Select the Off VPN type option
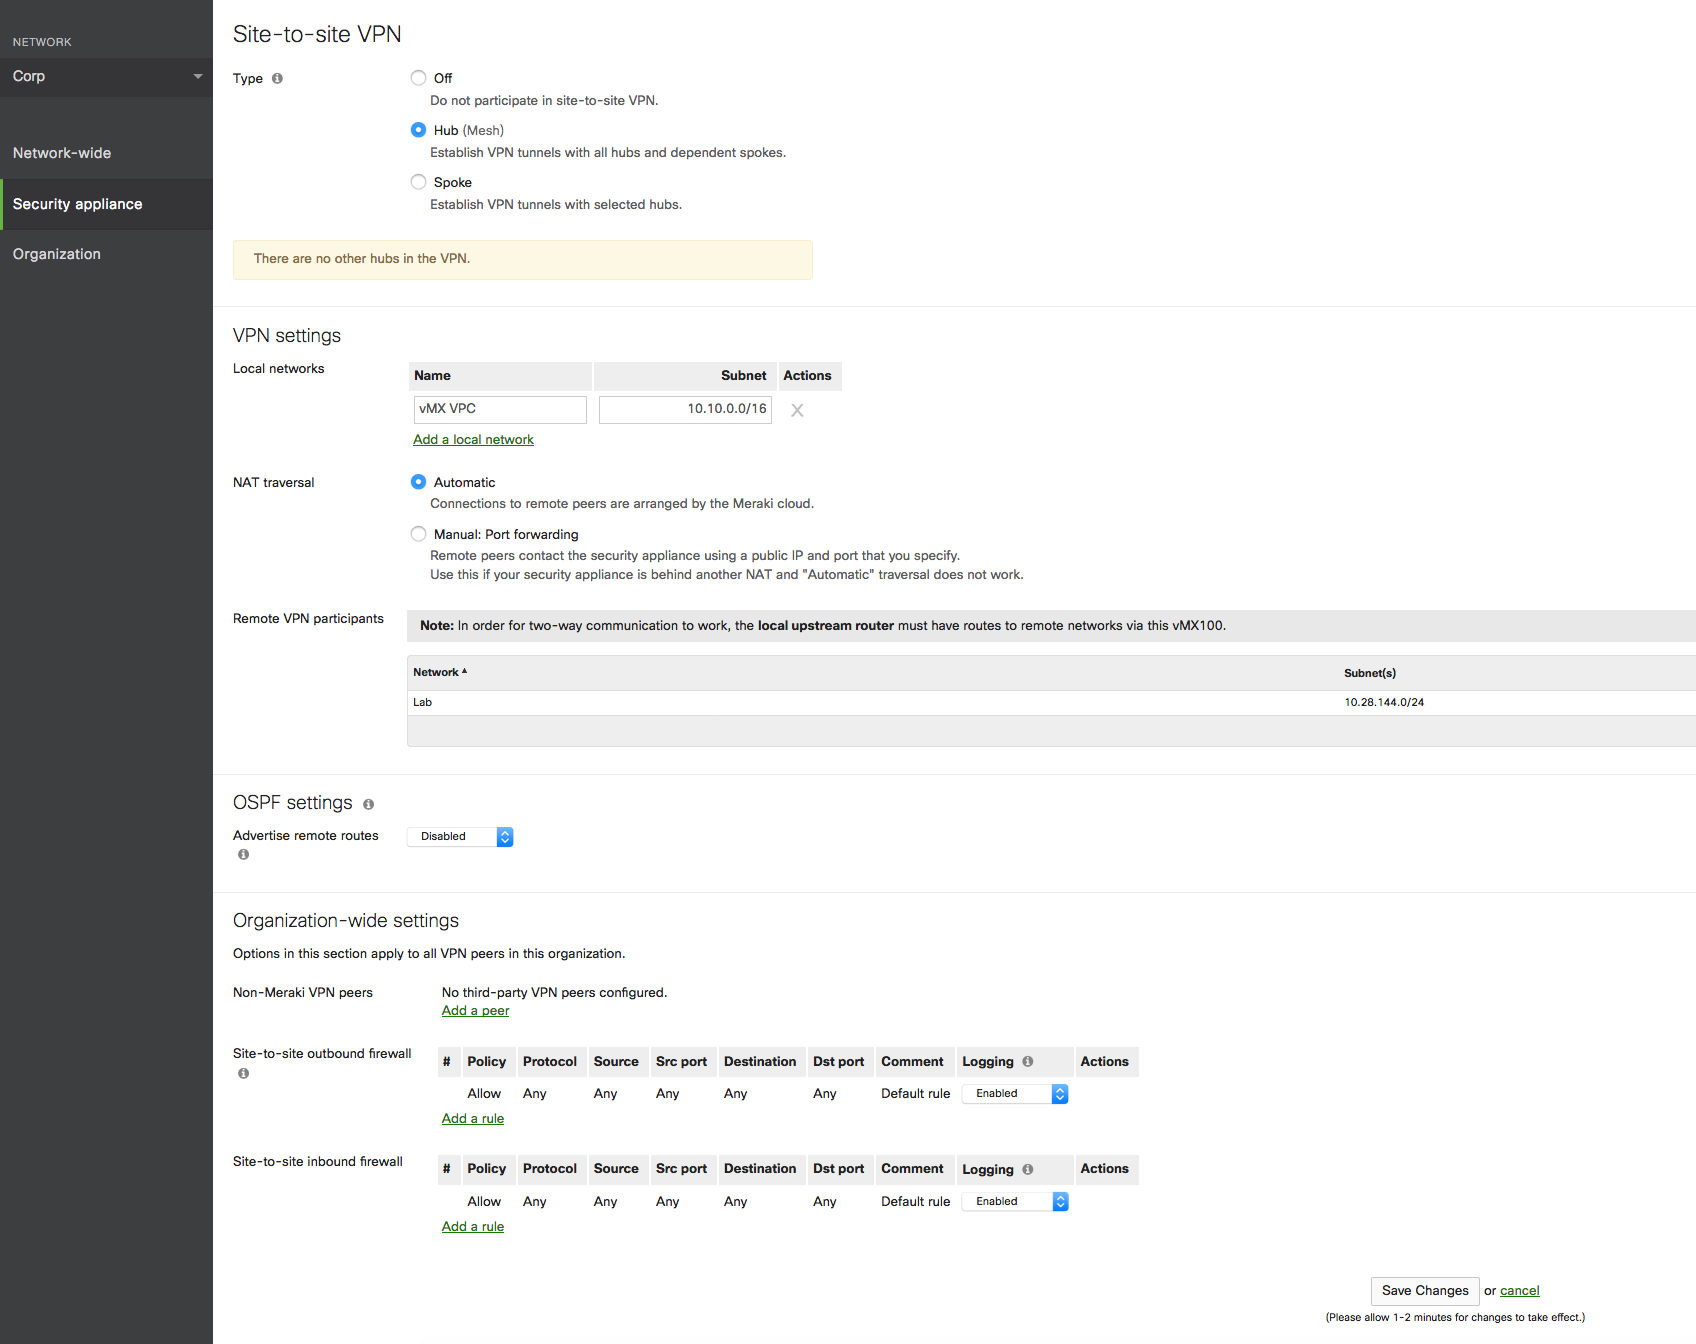Image resolution: width=1696 pixels, height=1344 pixels. pyautogui.click(x=418, y=78)
